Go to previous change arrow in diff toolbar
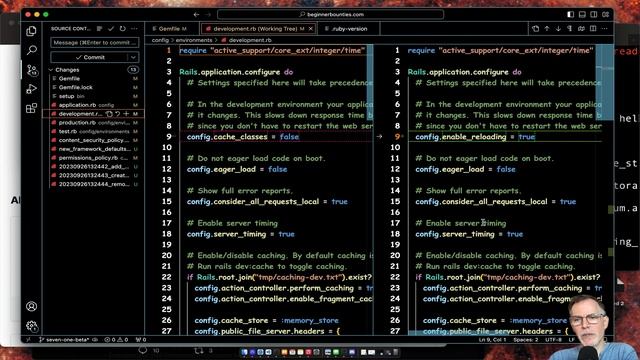This screenshot has height=360, width=640. pyautogui.click(x=547, y=29)
